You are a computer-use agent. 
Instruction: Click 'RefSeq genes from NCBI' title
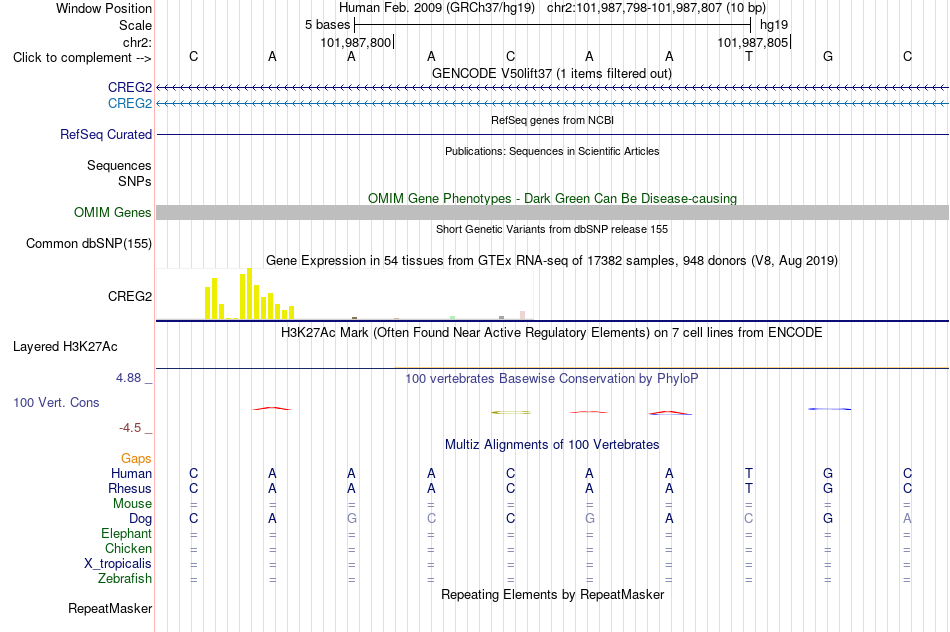[553, 120]
